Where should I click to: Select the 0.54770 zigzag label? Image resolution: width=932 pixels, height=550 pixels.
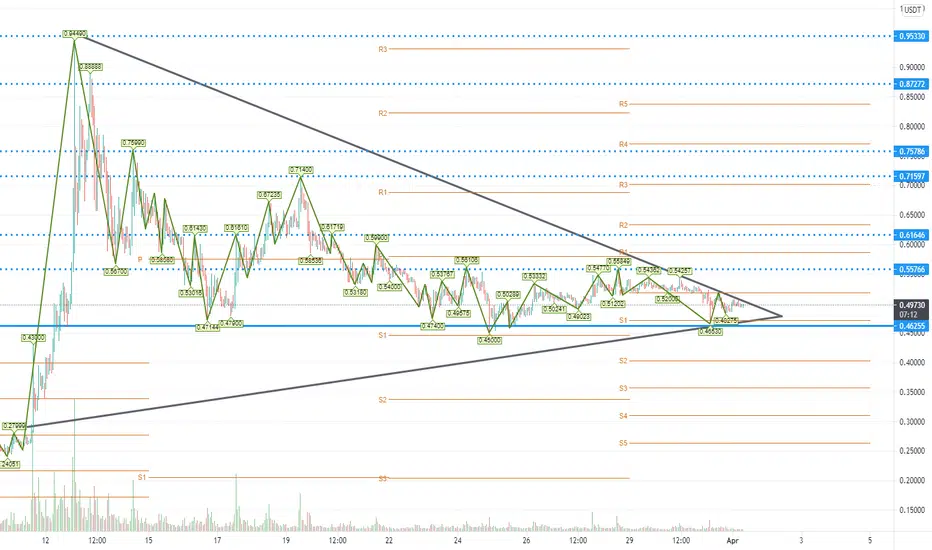[599, 269]
